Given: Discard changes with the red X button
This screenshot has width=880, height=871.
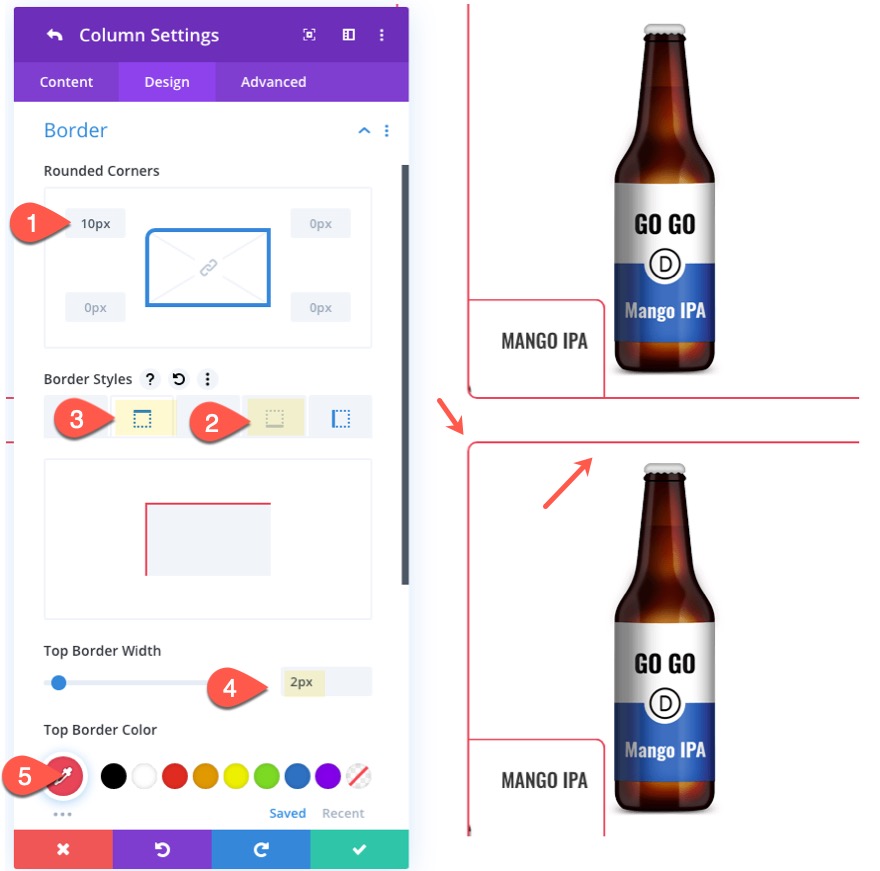Looking at the screenshot, I should [63, 849].
